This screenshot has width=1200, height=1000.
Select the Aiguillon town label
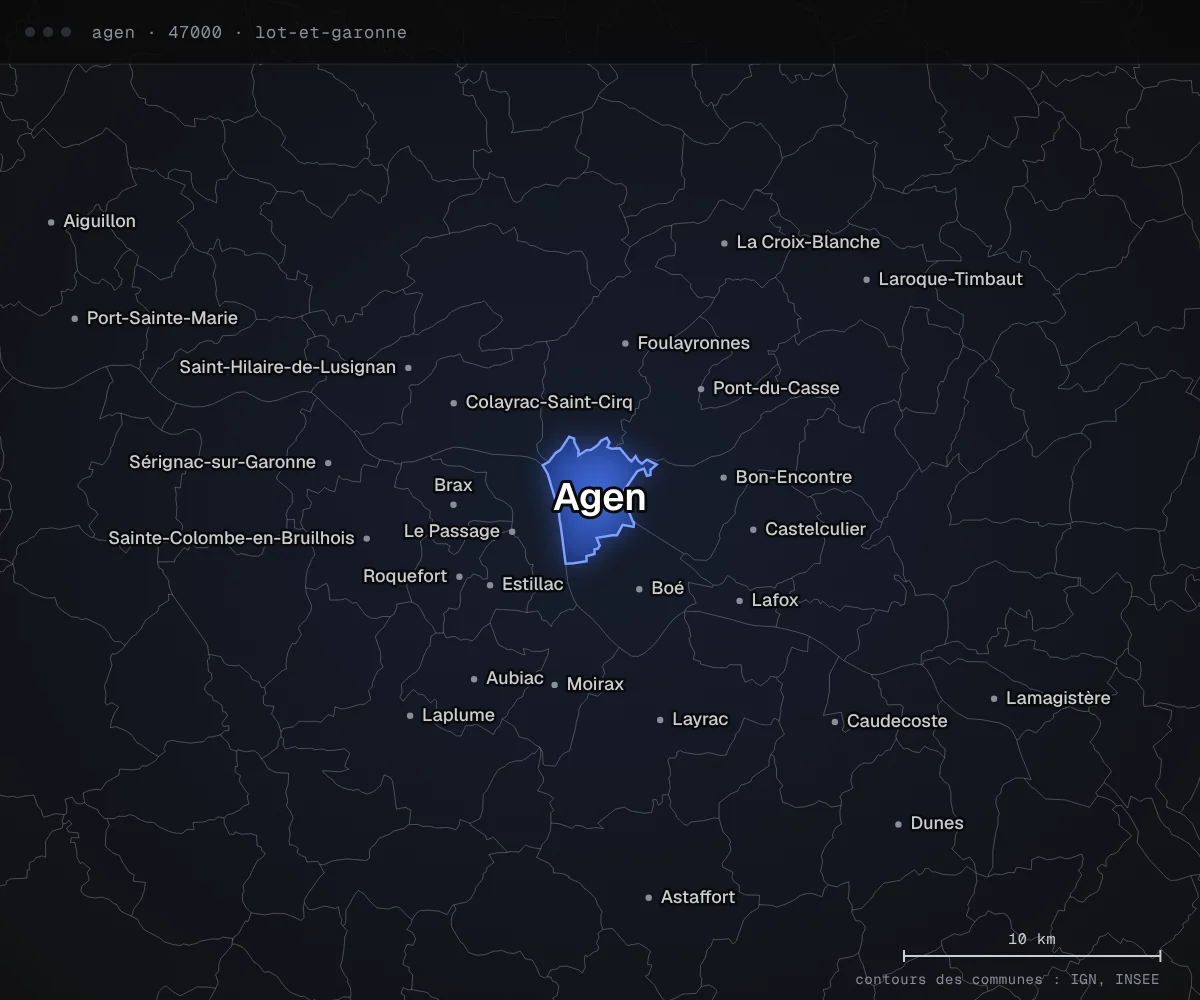tap(99, 221)
